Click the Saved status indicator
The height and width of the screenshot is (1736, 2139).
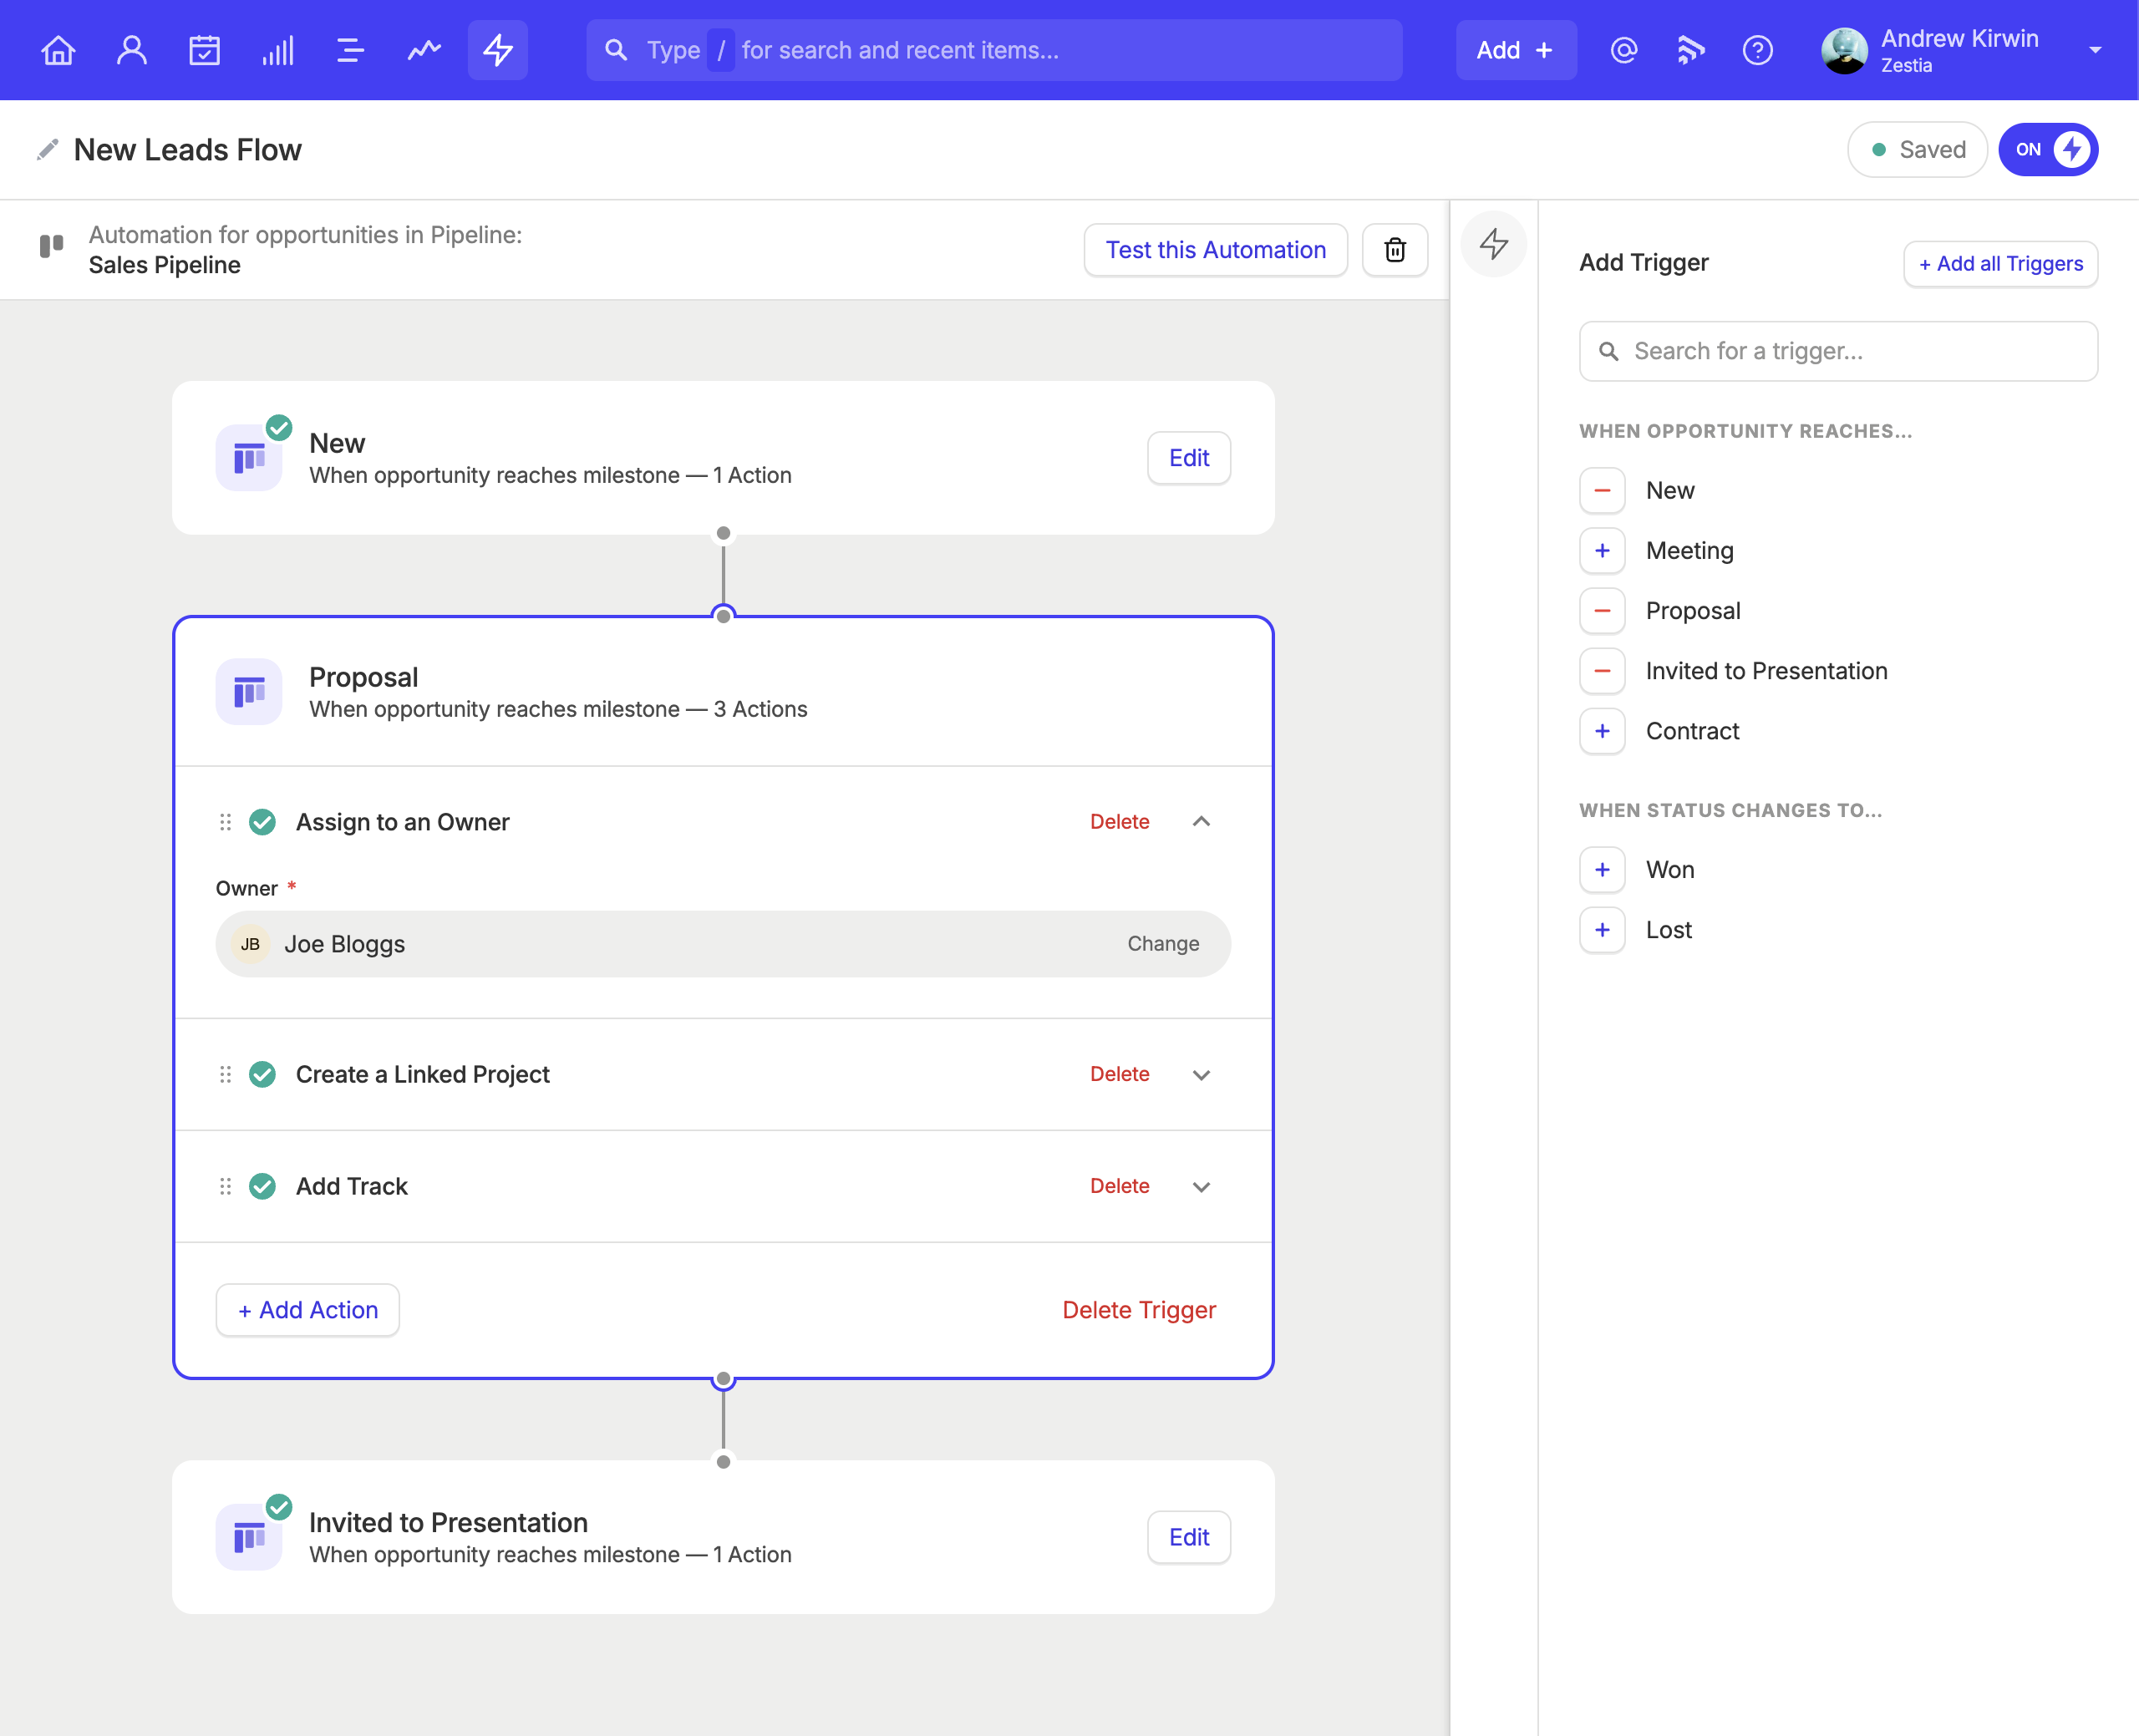pyautogui.click(x=1917, y=150)
